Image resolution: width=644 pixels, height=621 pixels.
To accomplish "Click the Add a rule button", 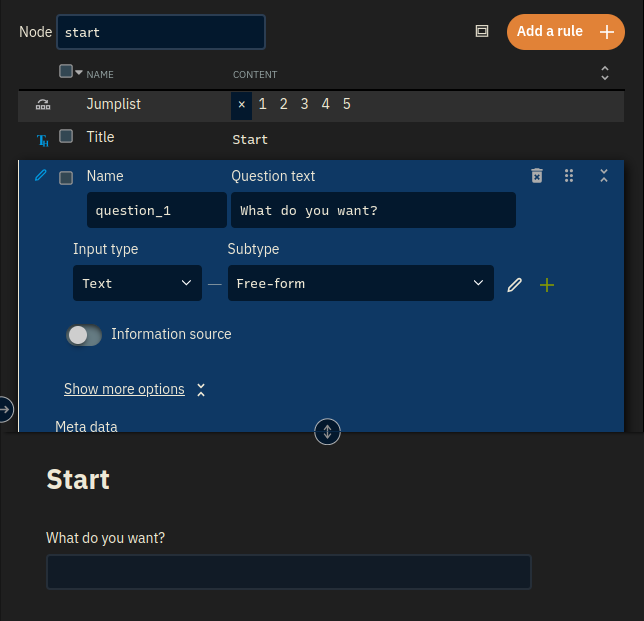I will 566,32.
